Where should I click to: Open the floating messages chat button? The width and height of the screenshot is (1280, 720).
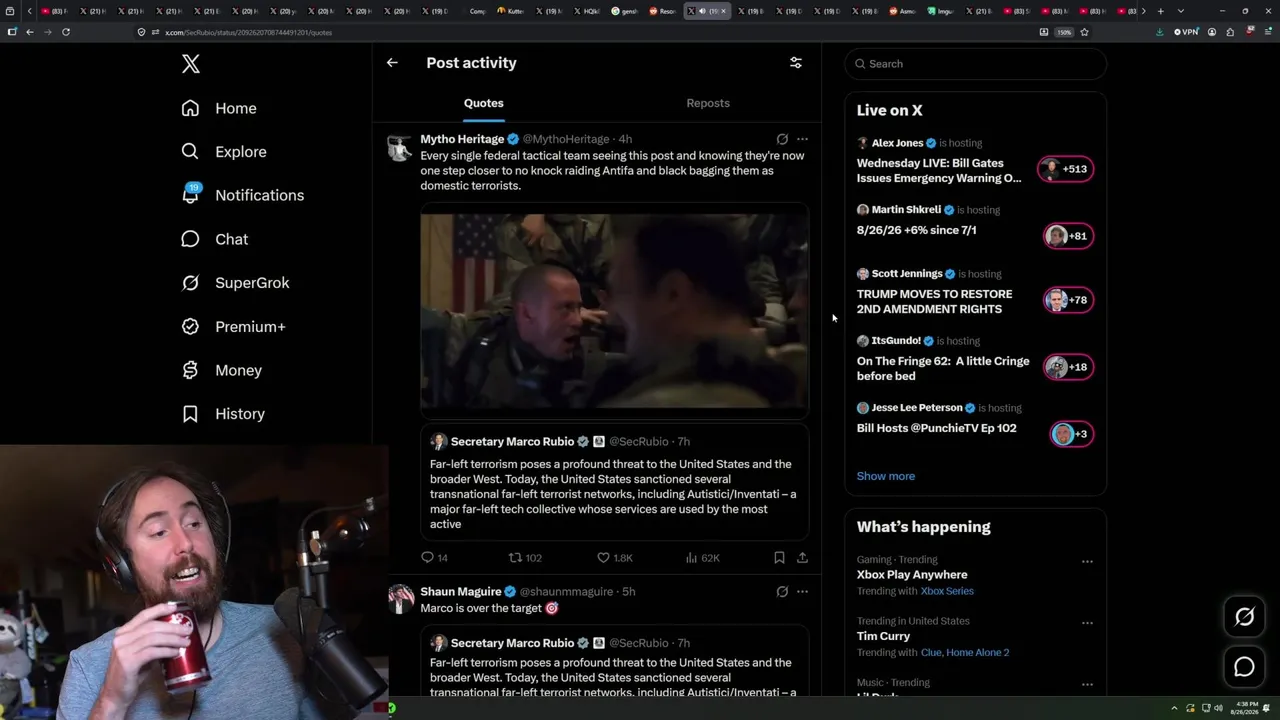point(1244,667)
